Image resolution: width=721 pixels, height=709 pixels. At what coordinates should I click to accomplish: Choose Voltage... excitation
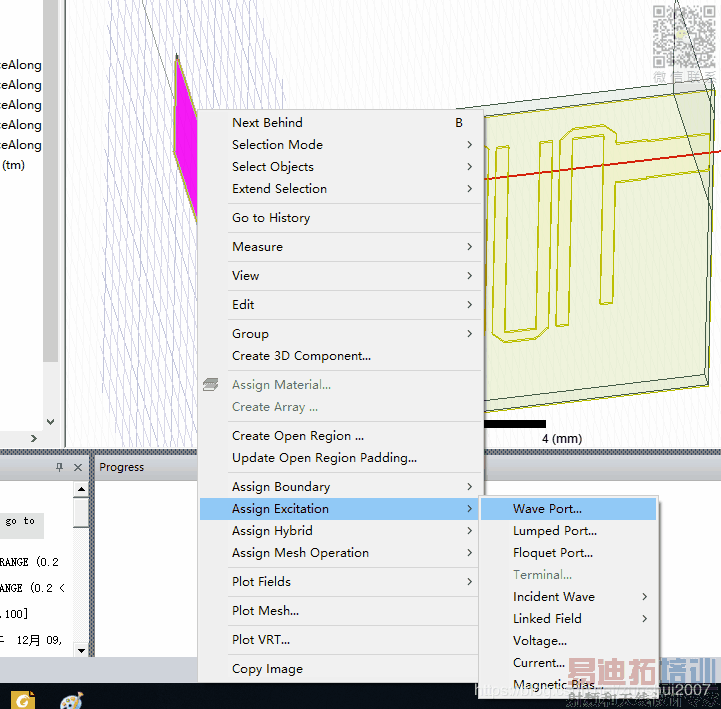pos(568,641)
